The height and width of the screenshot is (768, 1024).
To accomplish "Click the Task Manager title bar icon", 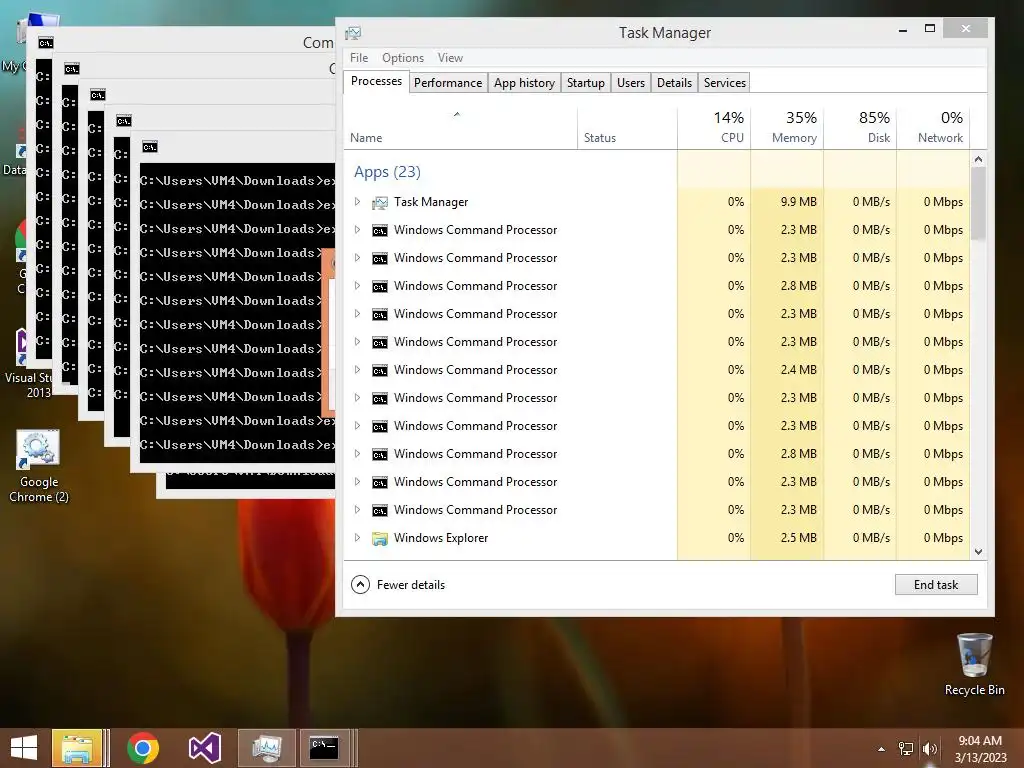I will pyautogui.click(x=353, y=33).
